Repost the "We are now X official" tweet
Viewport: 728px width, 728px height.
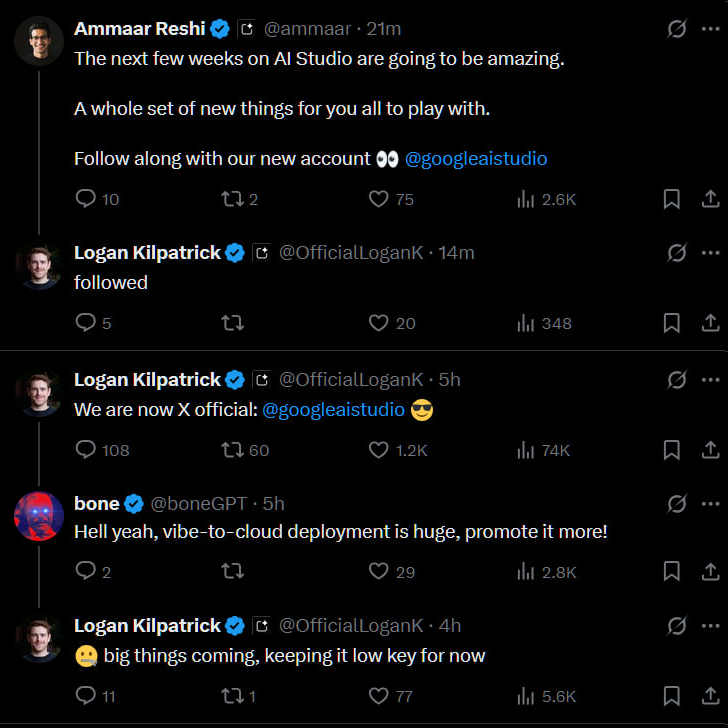click(x=231, y=450)
